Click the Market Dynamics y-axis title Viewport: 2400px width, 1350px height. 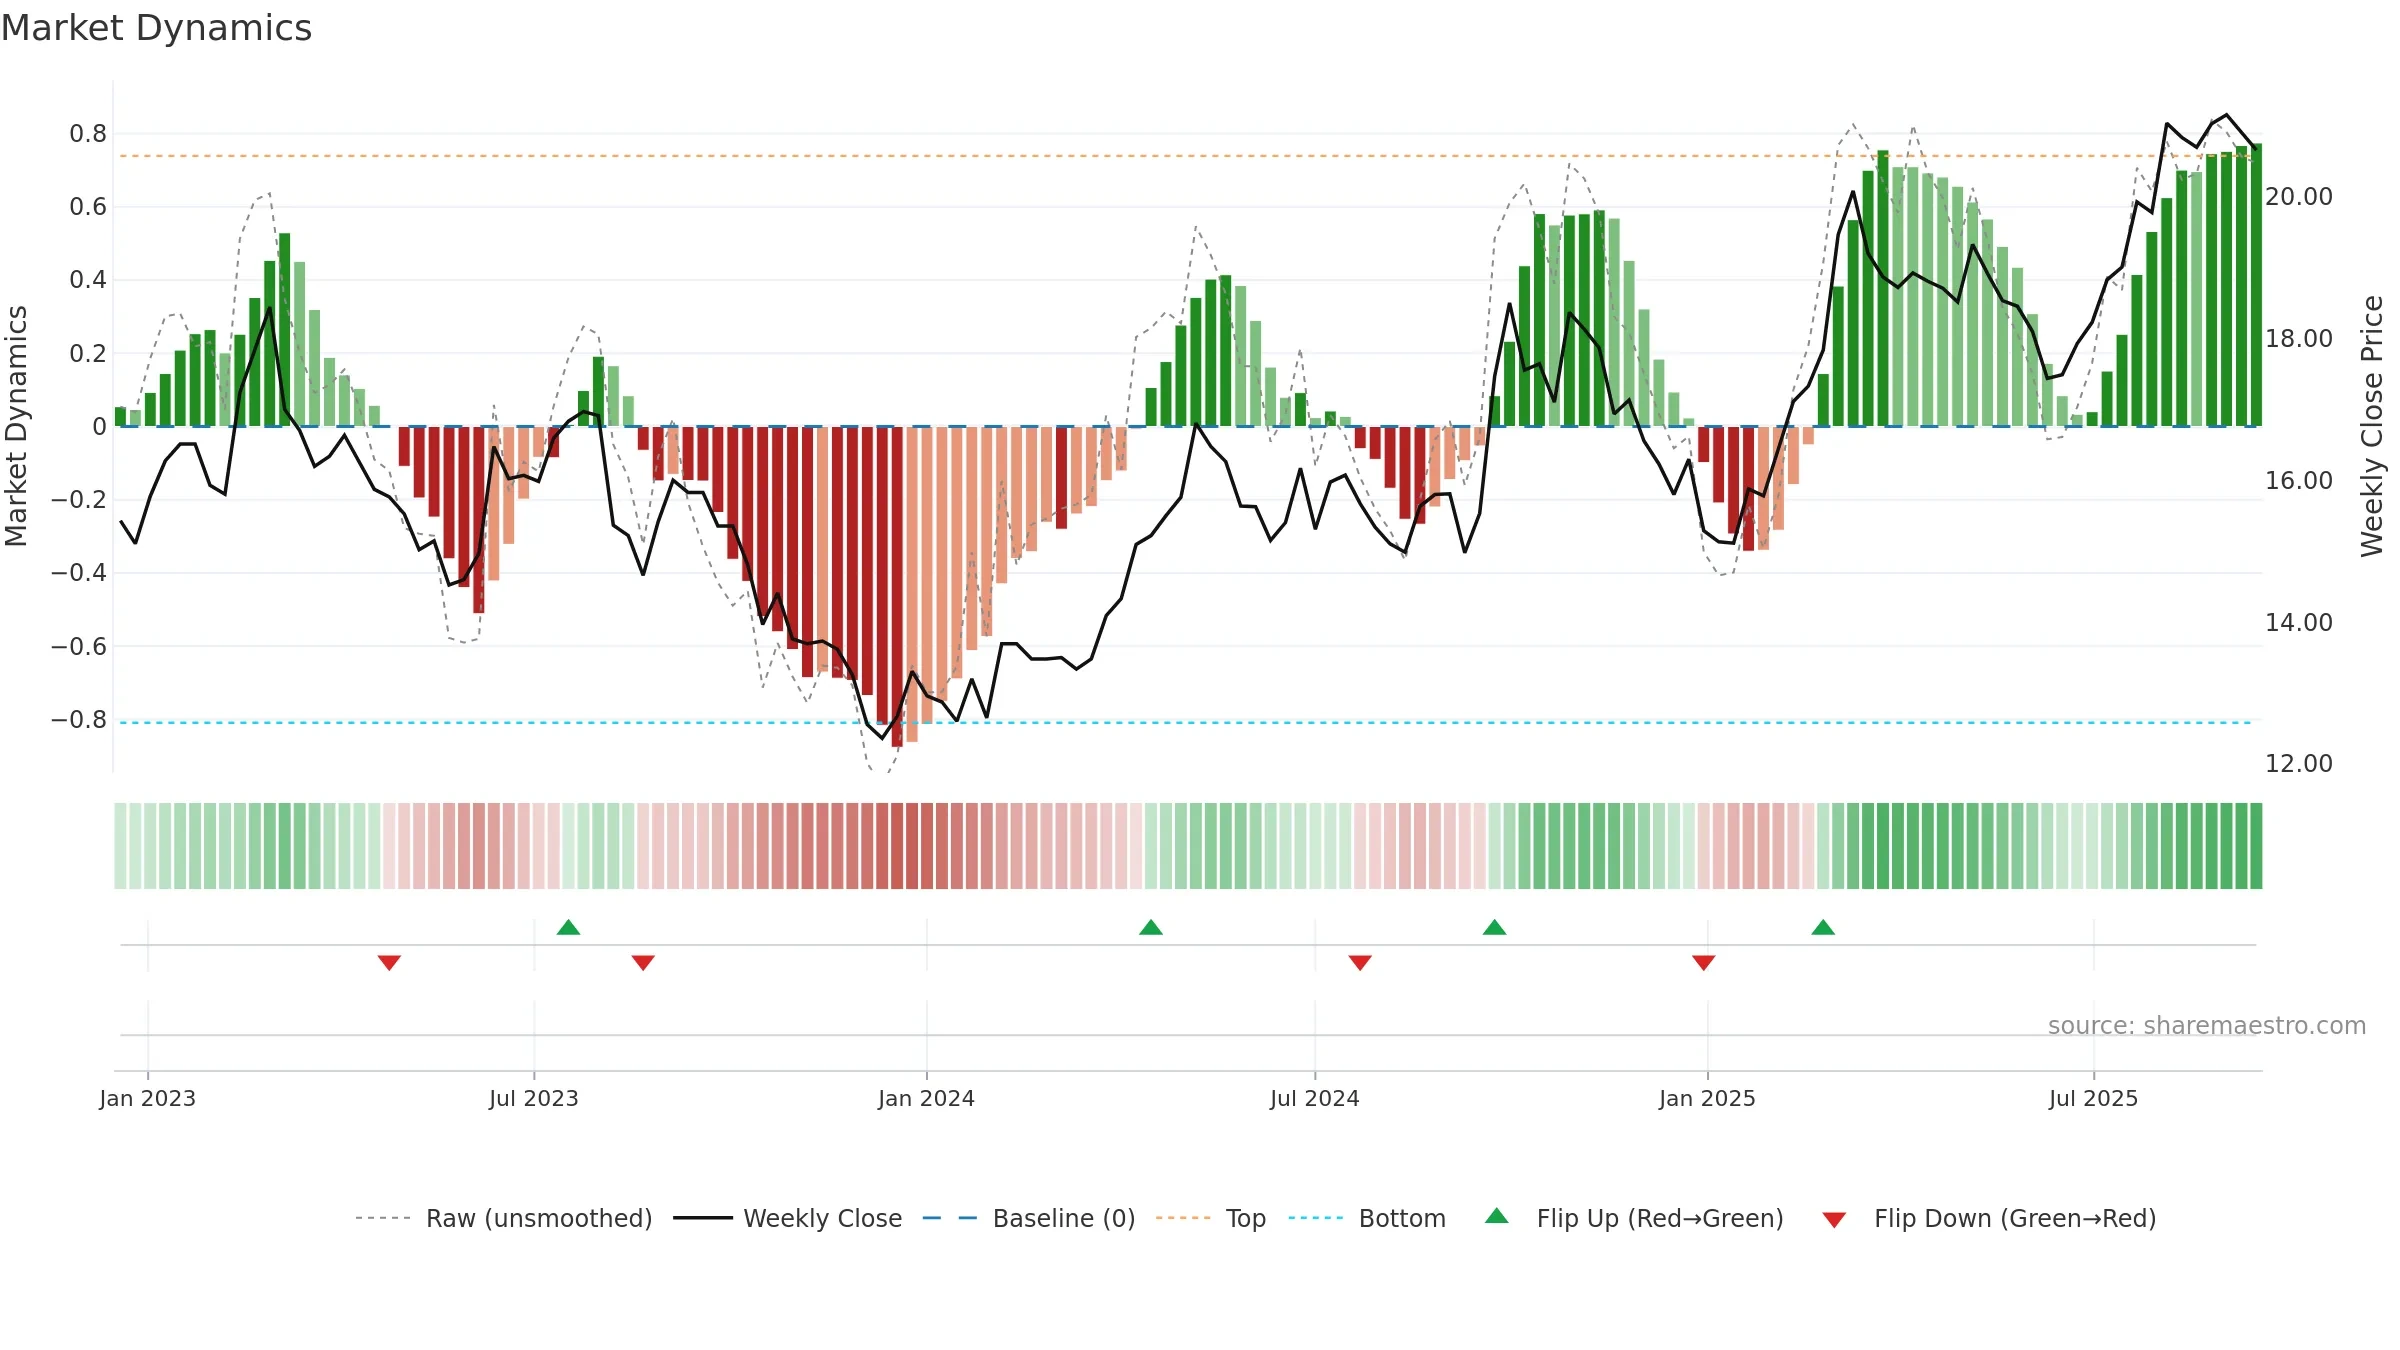pyautogui.click(x=16, y=426)
